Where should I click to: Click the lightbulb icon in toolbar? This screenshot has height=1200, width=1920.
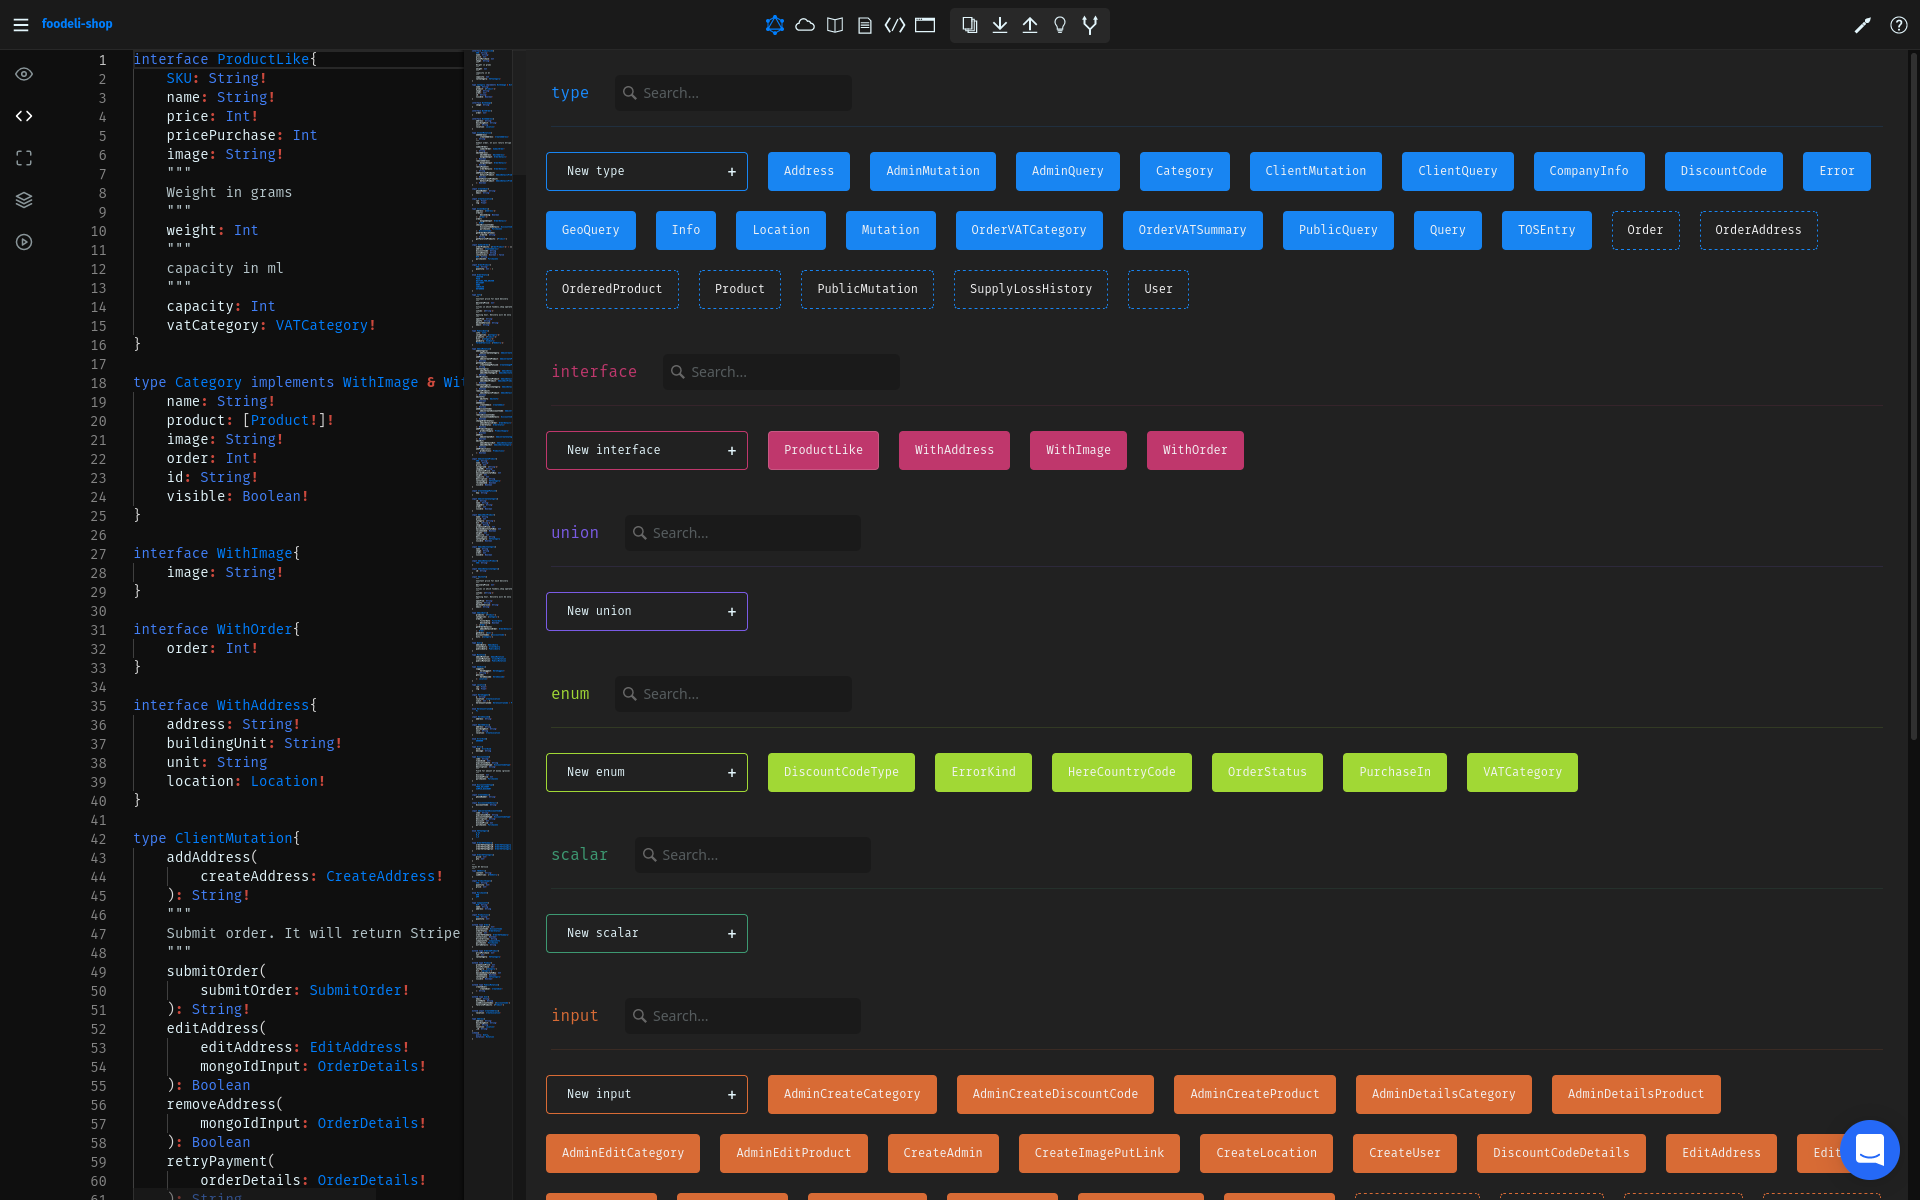click(x=1060, y=25)
